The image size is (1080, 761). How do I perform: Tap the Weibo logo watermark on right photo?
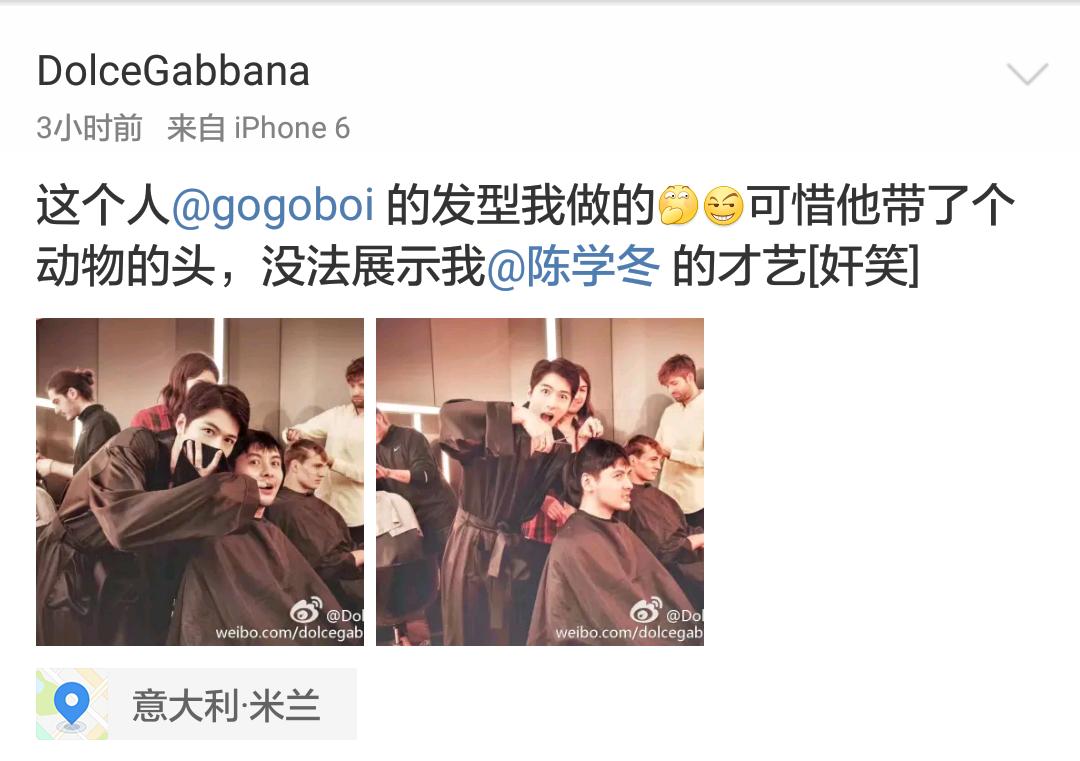coord(646,609)
